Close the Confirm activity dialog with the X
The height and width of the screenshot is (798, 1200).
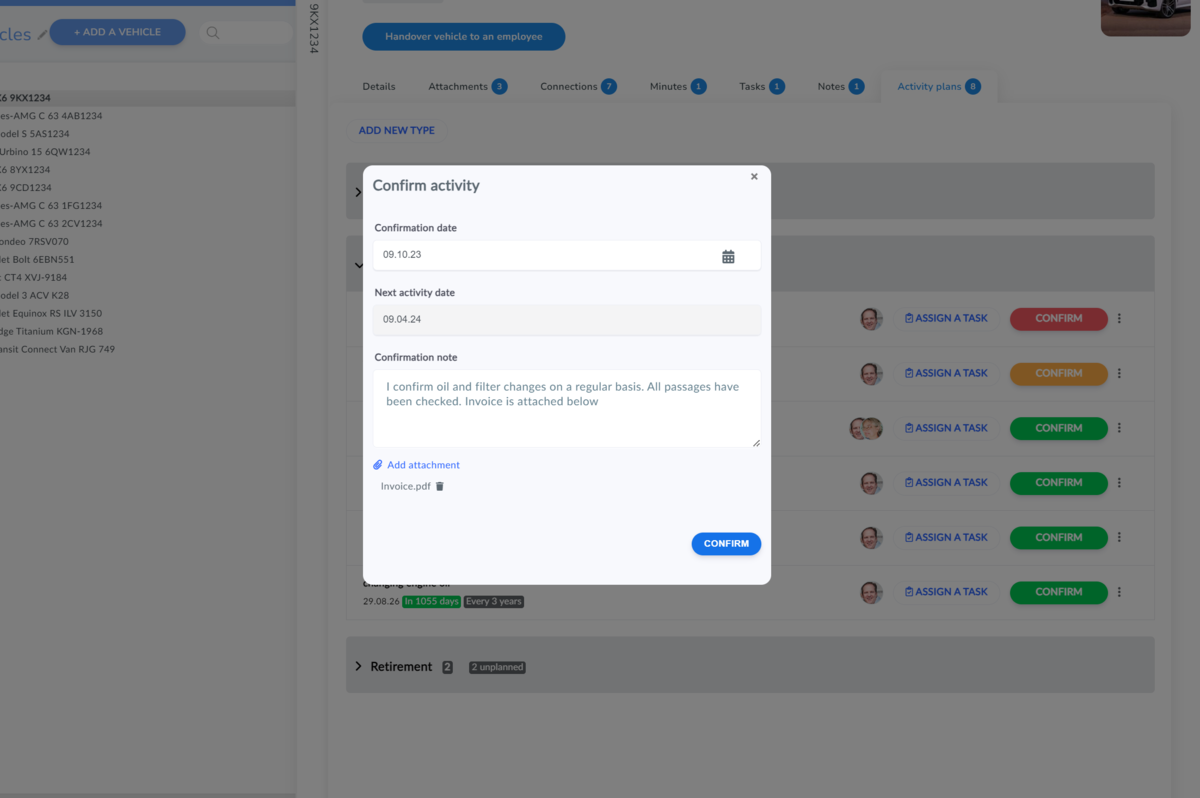click(x=754, y=177)
